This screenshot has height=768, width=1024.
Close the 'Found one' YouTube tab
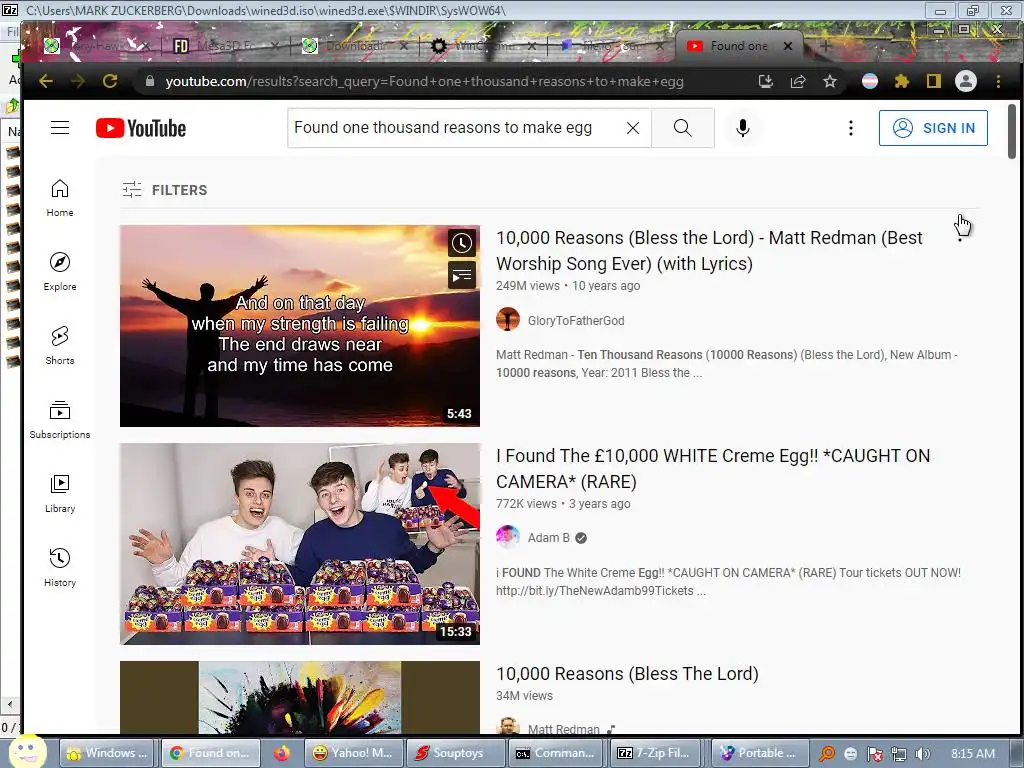[788, 46]
